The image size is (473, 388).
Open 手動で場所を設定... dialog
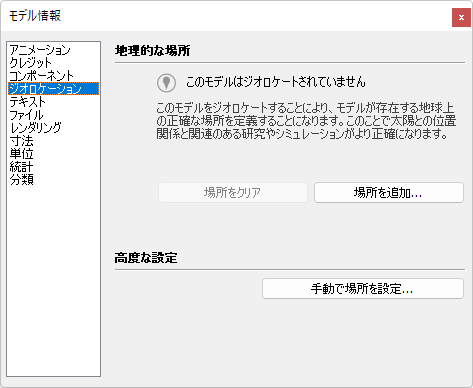363,289
